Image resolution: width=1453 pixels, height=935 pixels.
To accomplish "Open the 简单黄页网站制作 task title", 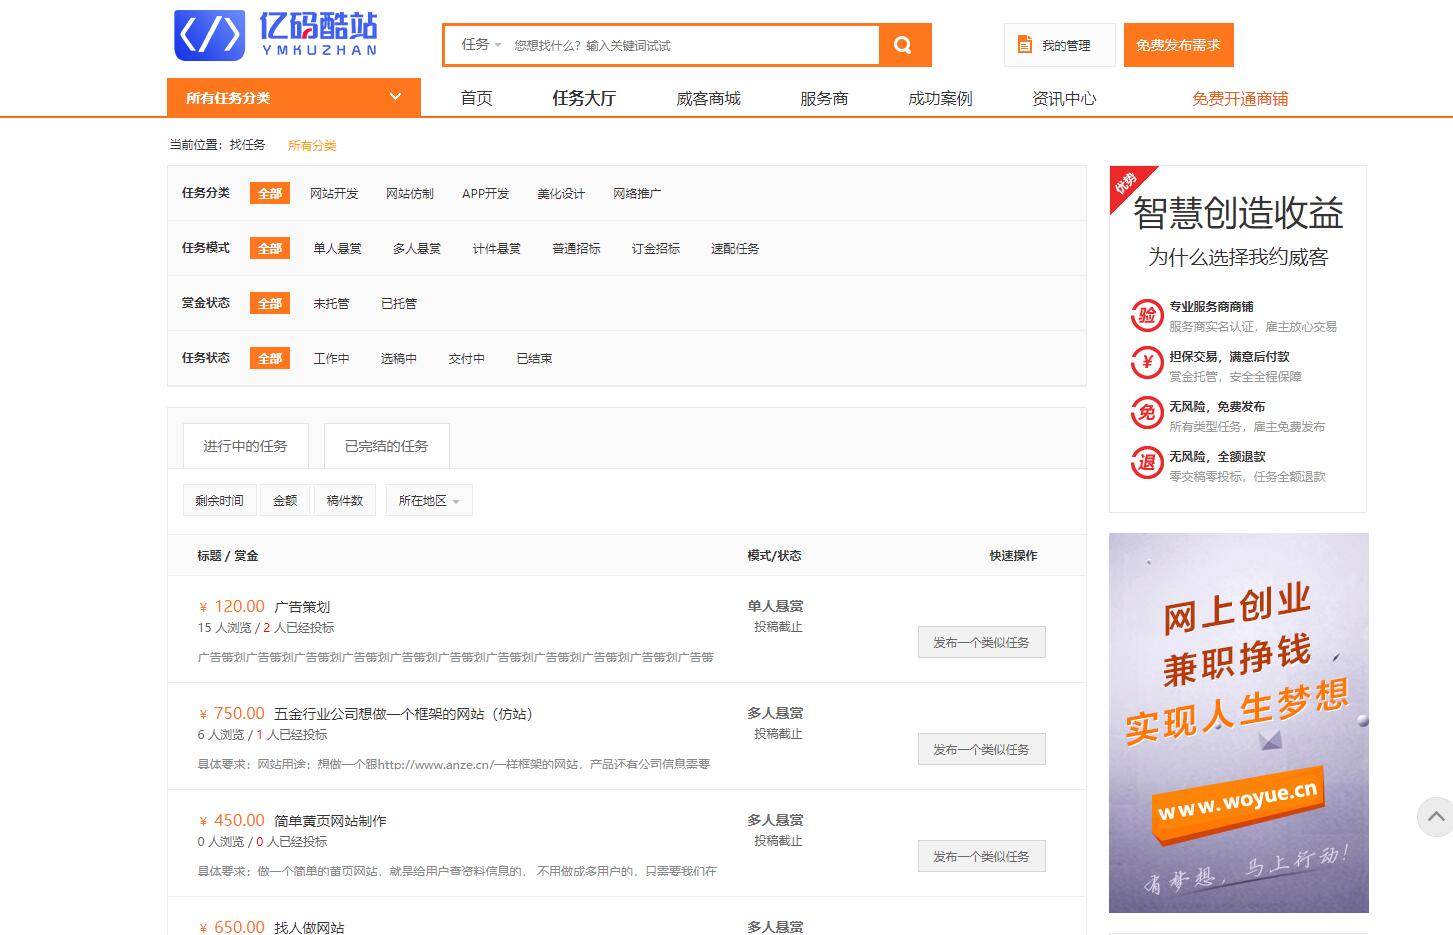I will pyautogui.click(x=330, y=821).
